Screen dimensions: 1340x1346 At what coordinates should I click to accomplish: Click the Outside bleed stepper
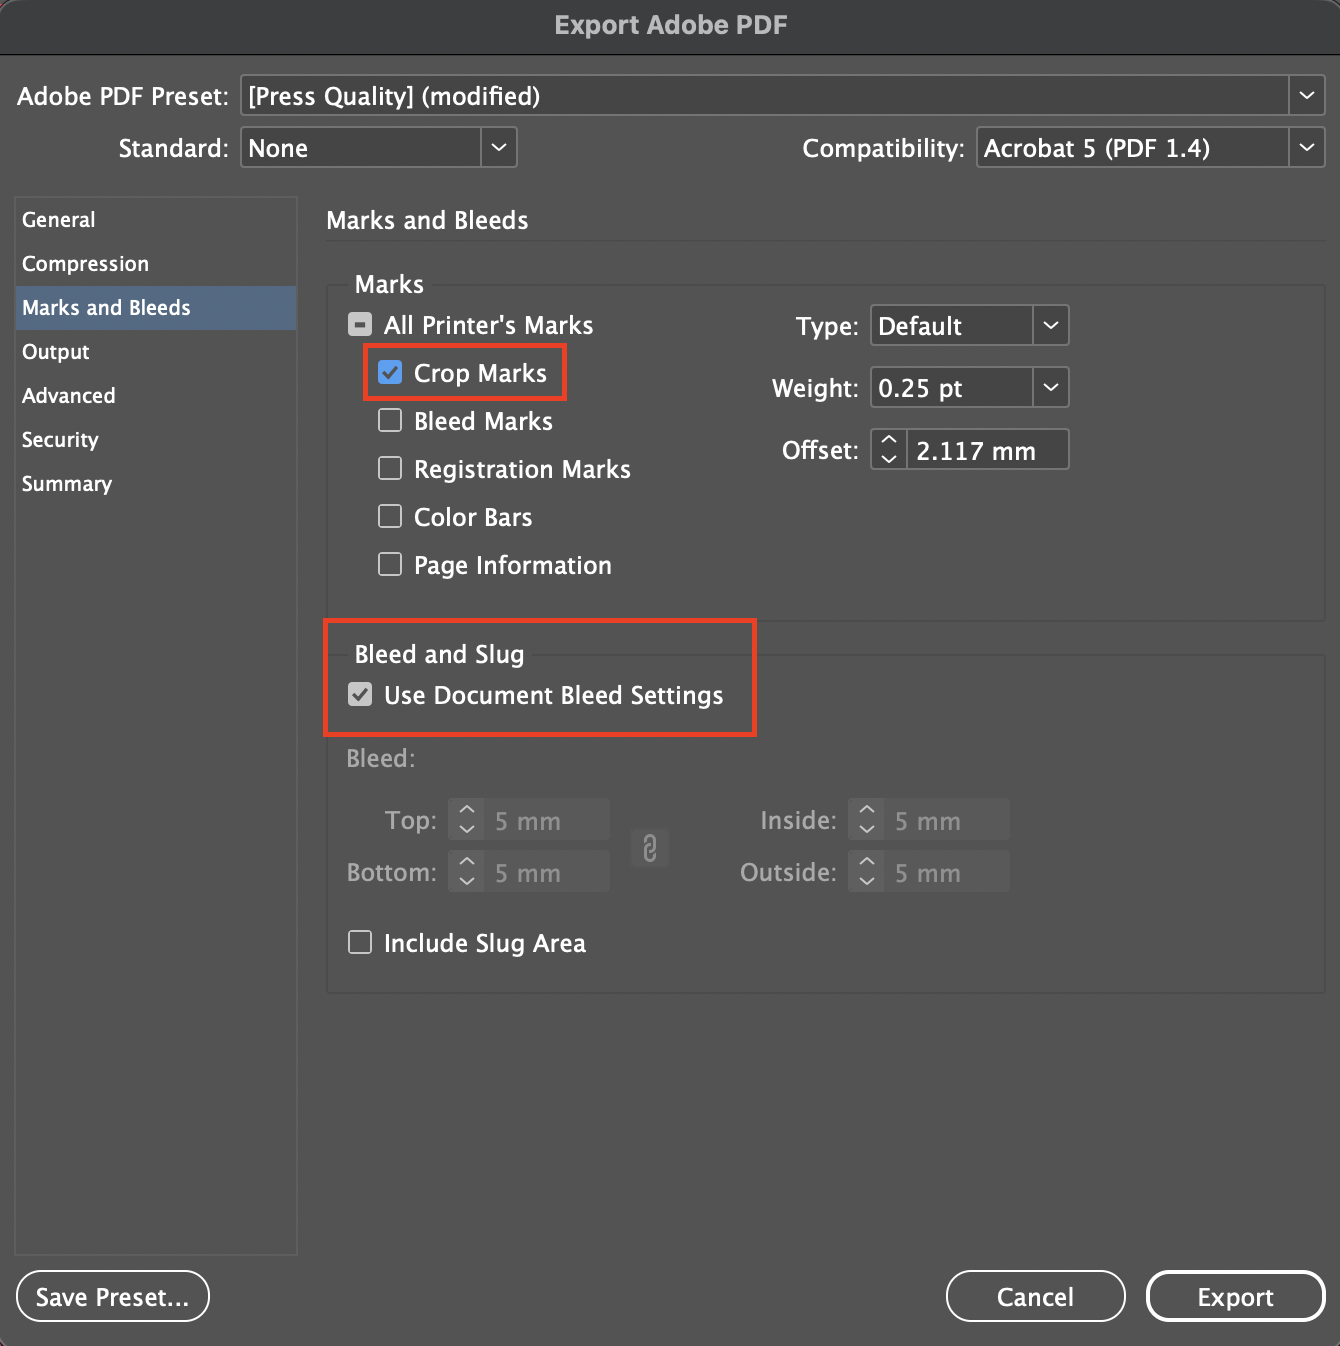click(866, 872)
